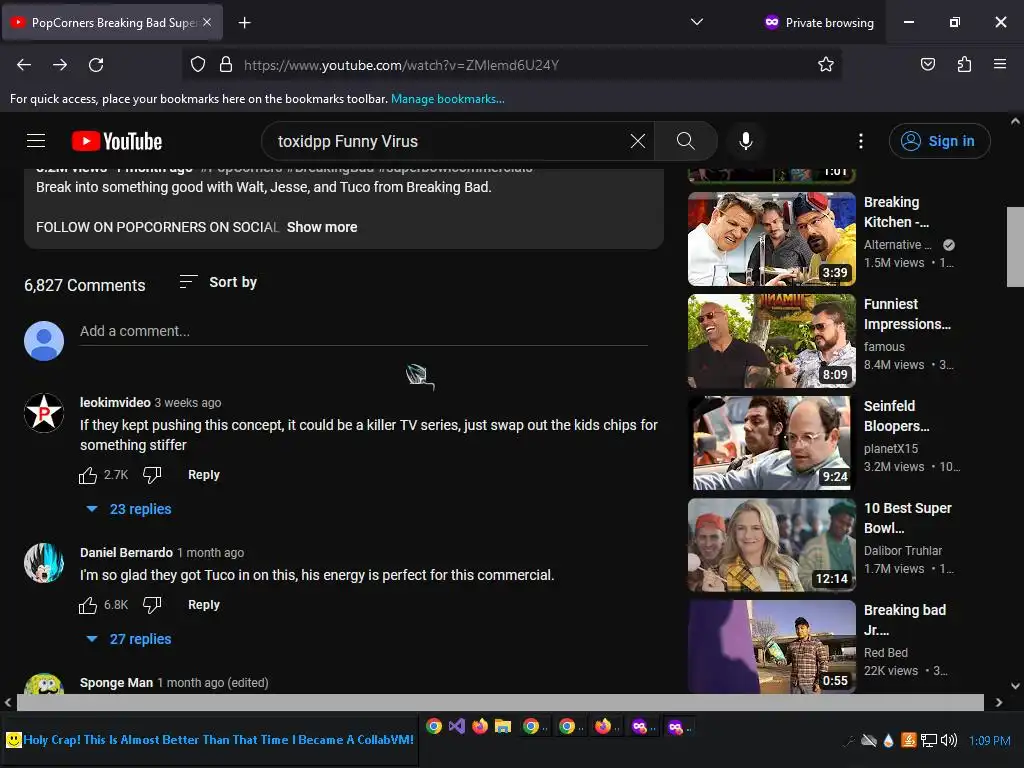
Task: Click the horizontal scrollbar
Action: tap(500, 702)
